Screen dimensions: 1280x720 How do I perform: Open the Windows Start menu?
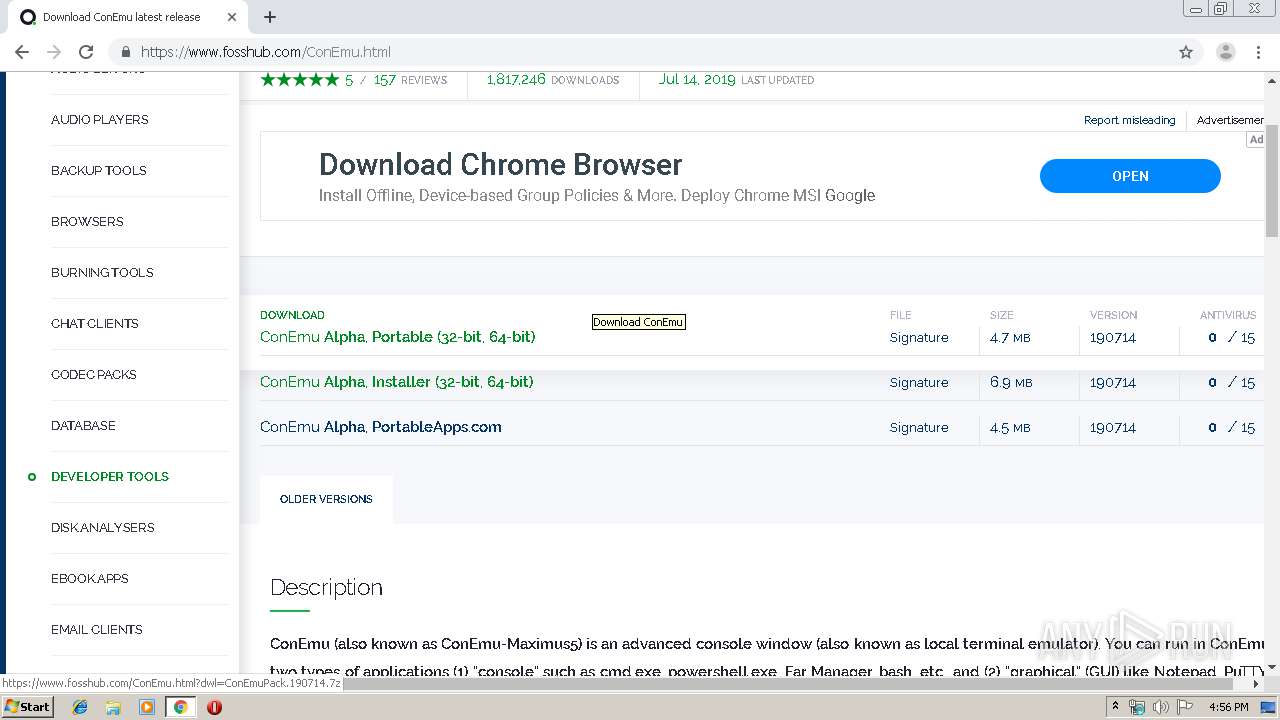click(28, 707)
